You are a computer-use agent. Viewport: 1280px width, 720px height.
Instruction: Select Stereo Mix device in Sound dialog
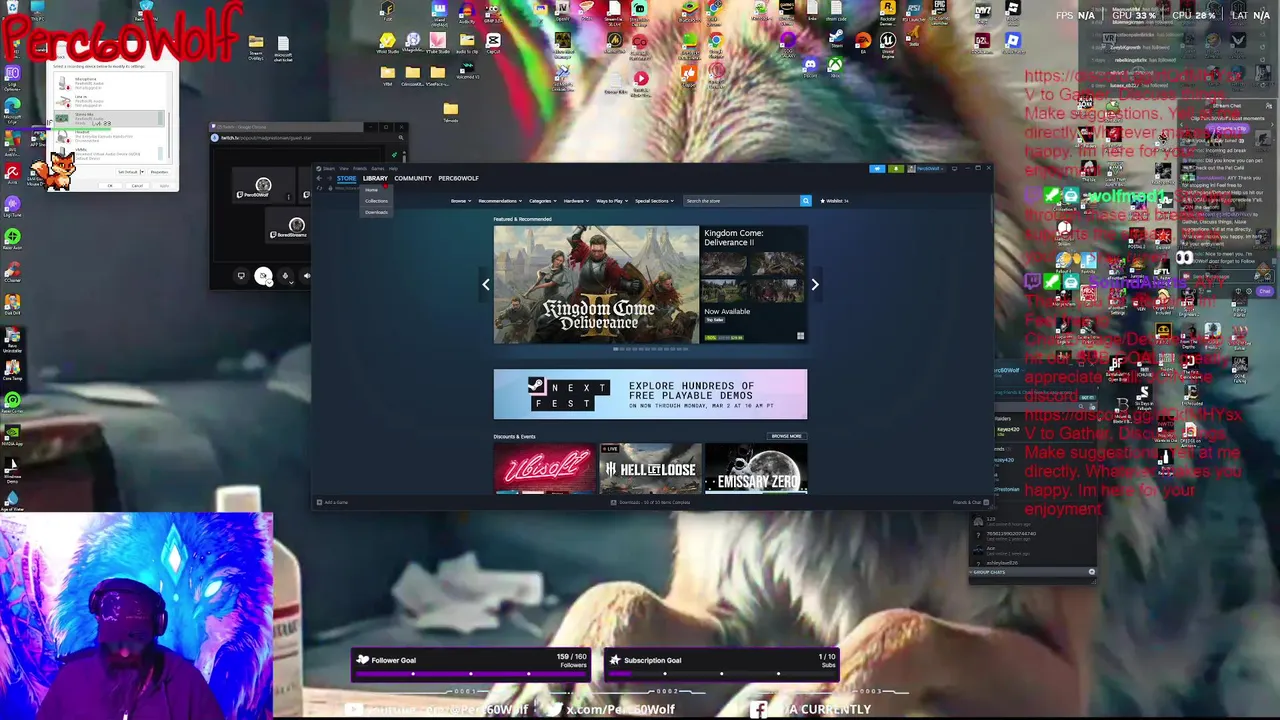[109, 119]
